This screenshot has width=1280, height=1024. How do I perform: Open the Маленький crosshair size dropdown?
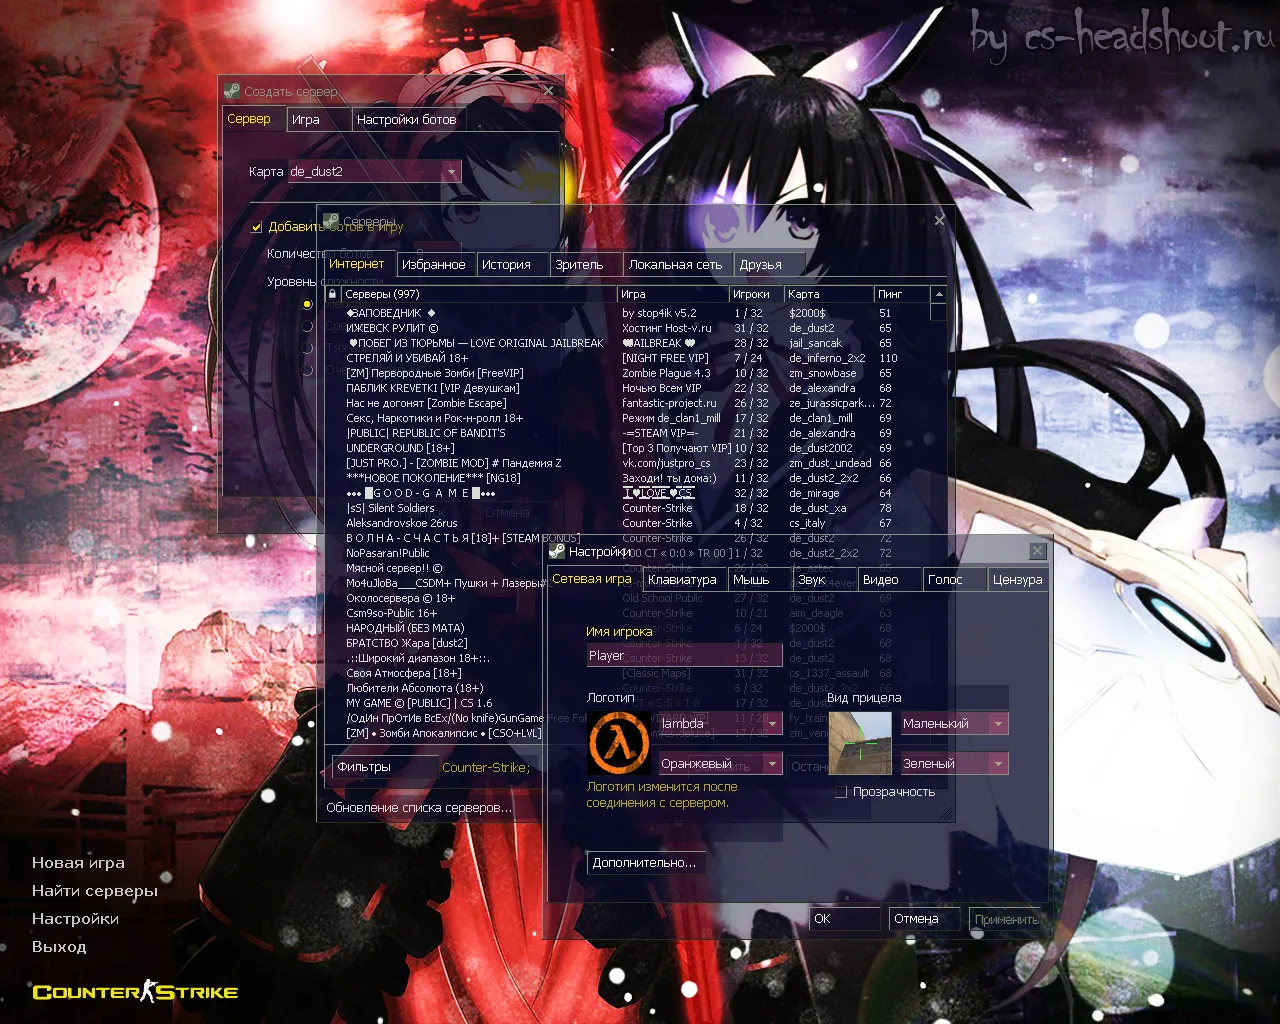997,724
